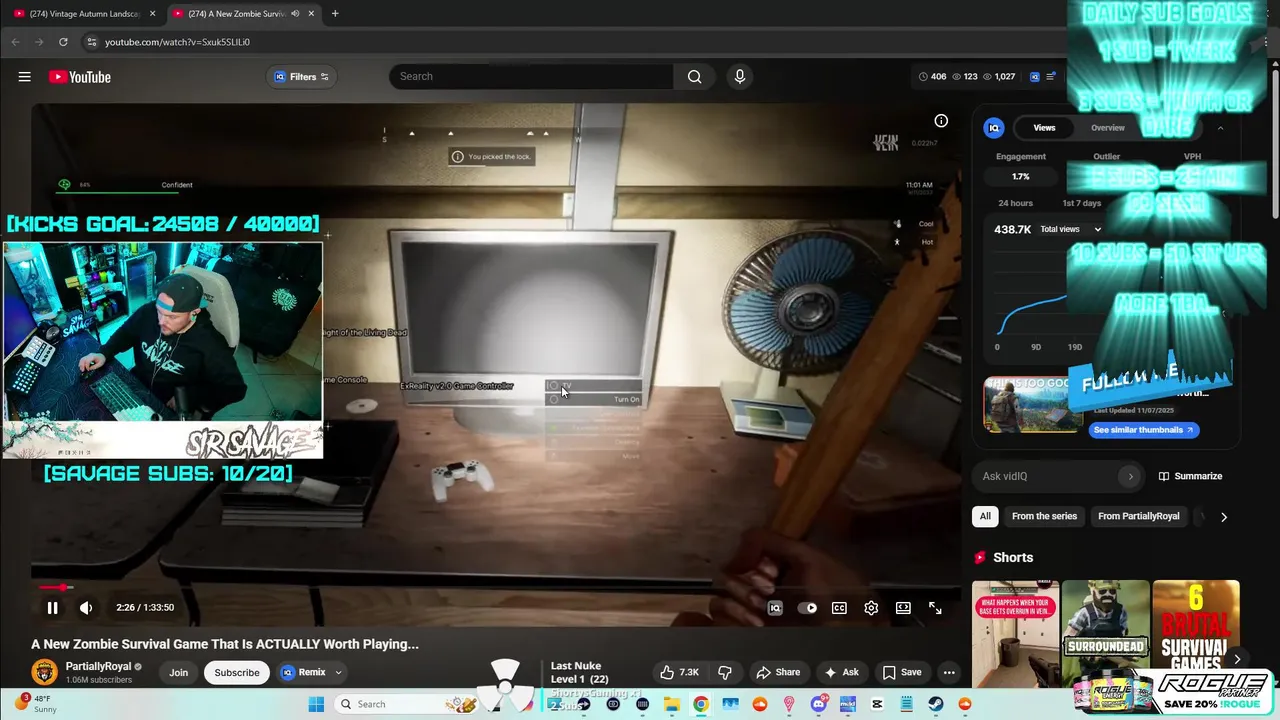Image resolution: width=1280 pixels, height=720 pixels.
Task: Click the vidIQ icon in player controls
Action: click(775, 608)
